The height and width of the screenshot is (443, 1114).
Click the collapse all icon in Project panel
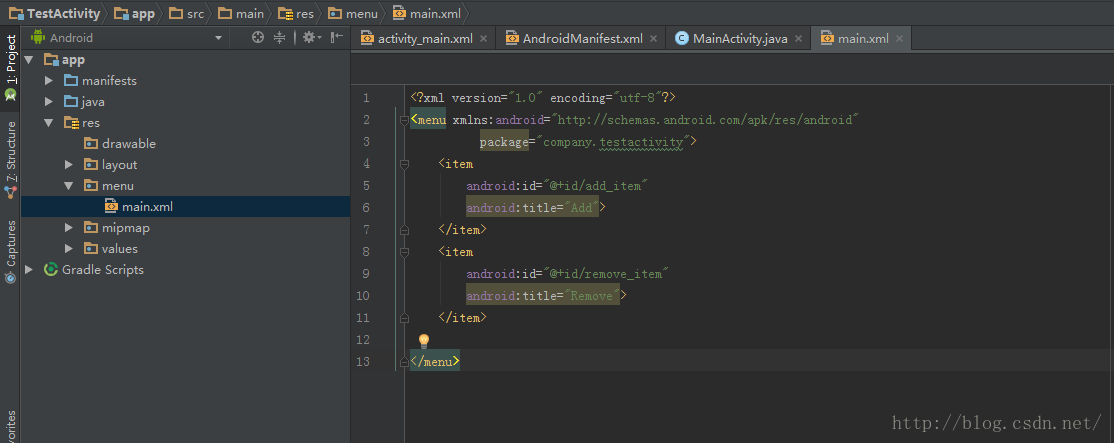tap(279, 38)
